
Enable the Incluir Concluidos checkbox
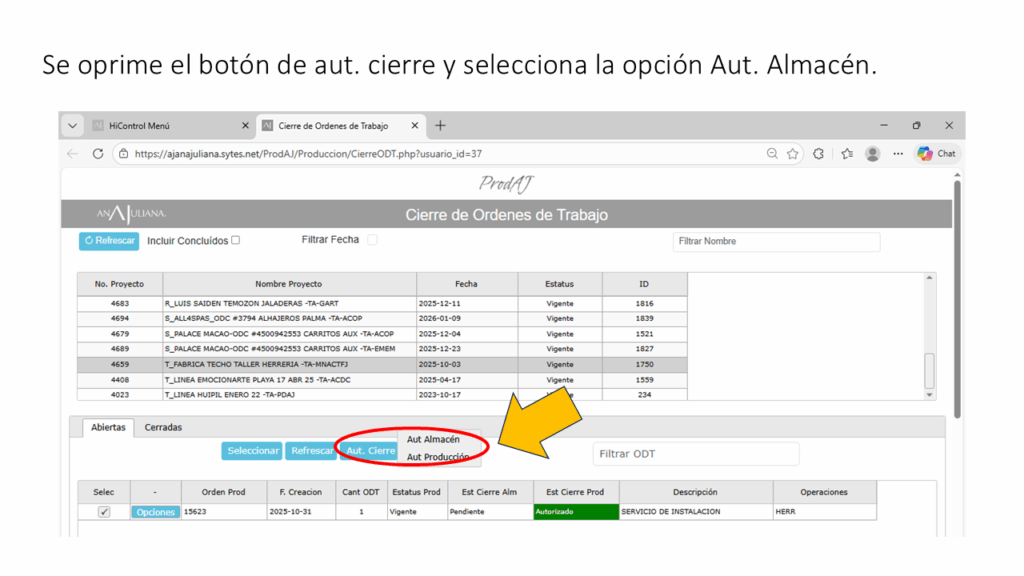(236, 240)
